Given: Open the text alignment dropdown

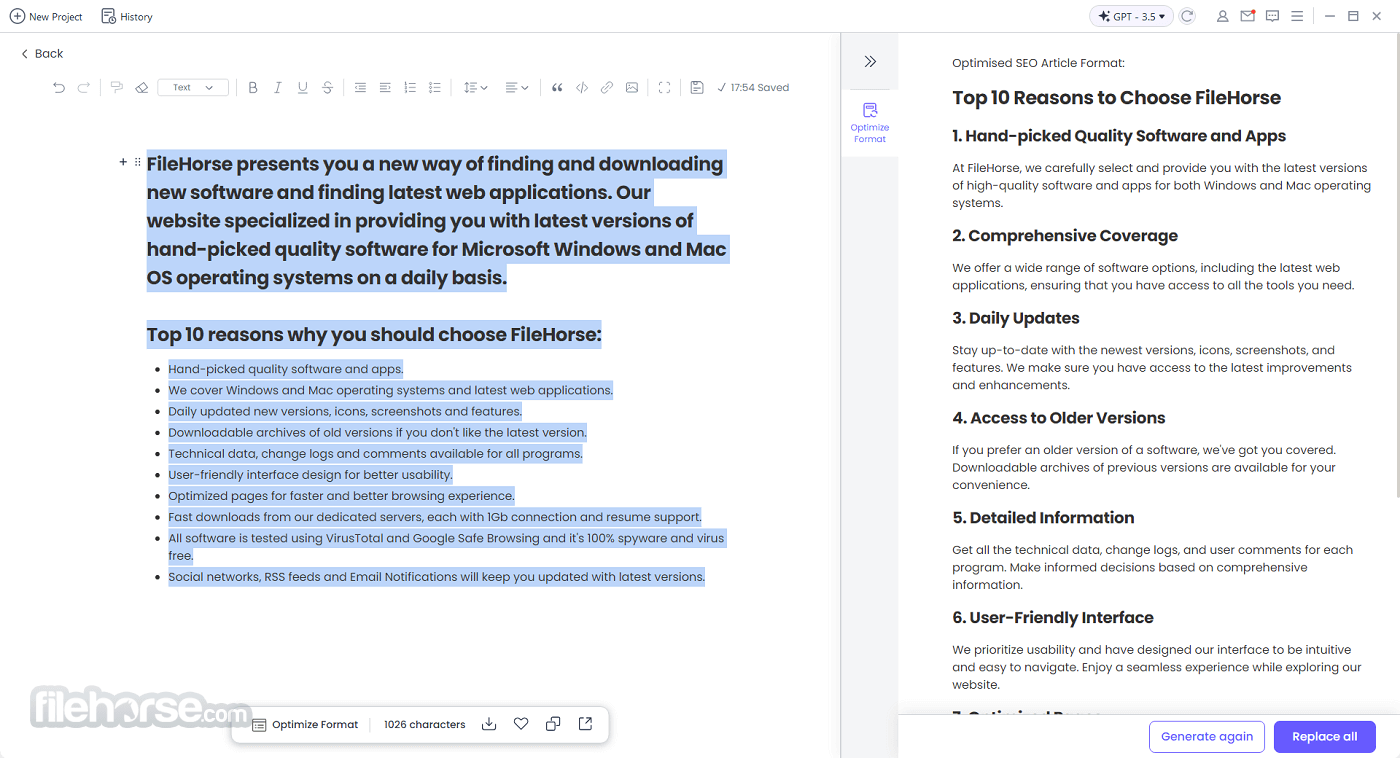Looking at the screenshot, I should pyautogui.click(x=516, y=88).
